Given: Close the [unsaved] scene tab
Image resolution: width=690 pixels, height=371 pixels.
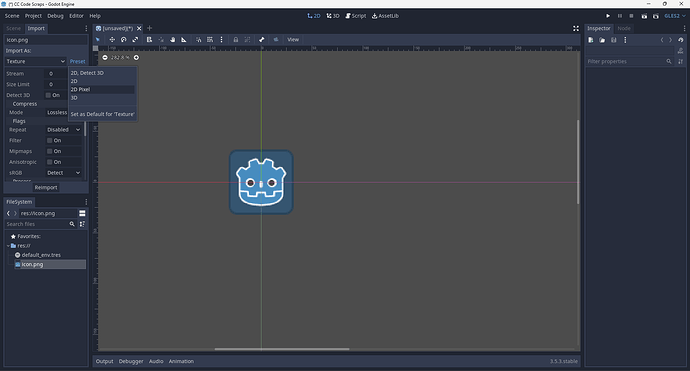Looking at the screenshot, I should (x=139, y=28).
